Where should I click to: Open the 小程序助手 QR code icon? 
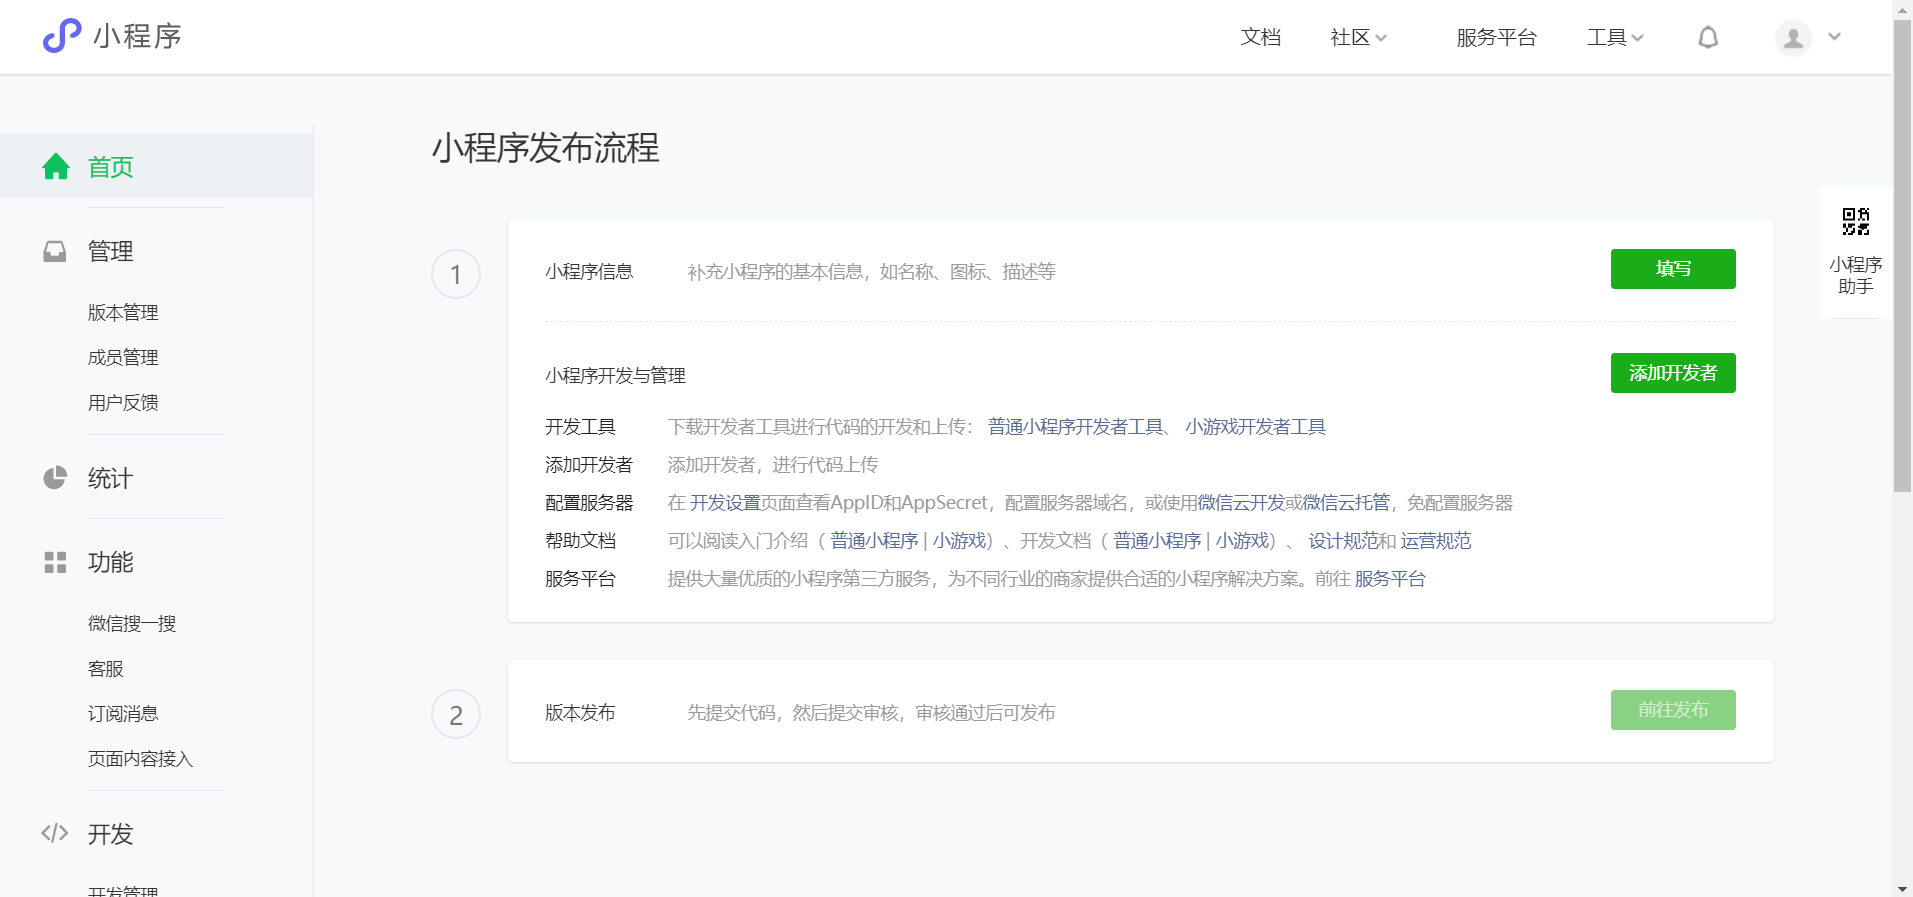point(1856,221)
